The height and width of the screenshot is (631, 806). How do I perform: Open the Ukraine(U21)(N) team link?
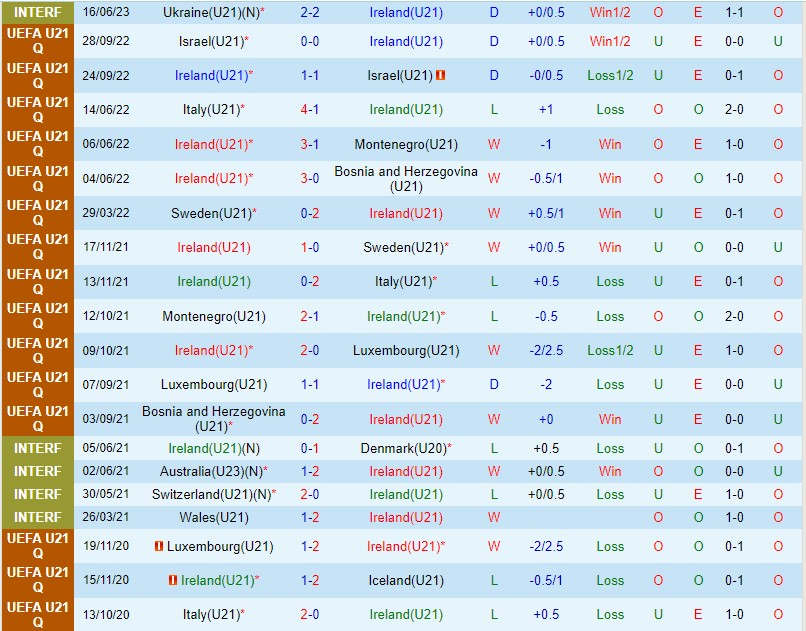click(x=211, y=13)
